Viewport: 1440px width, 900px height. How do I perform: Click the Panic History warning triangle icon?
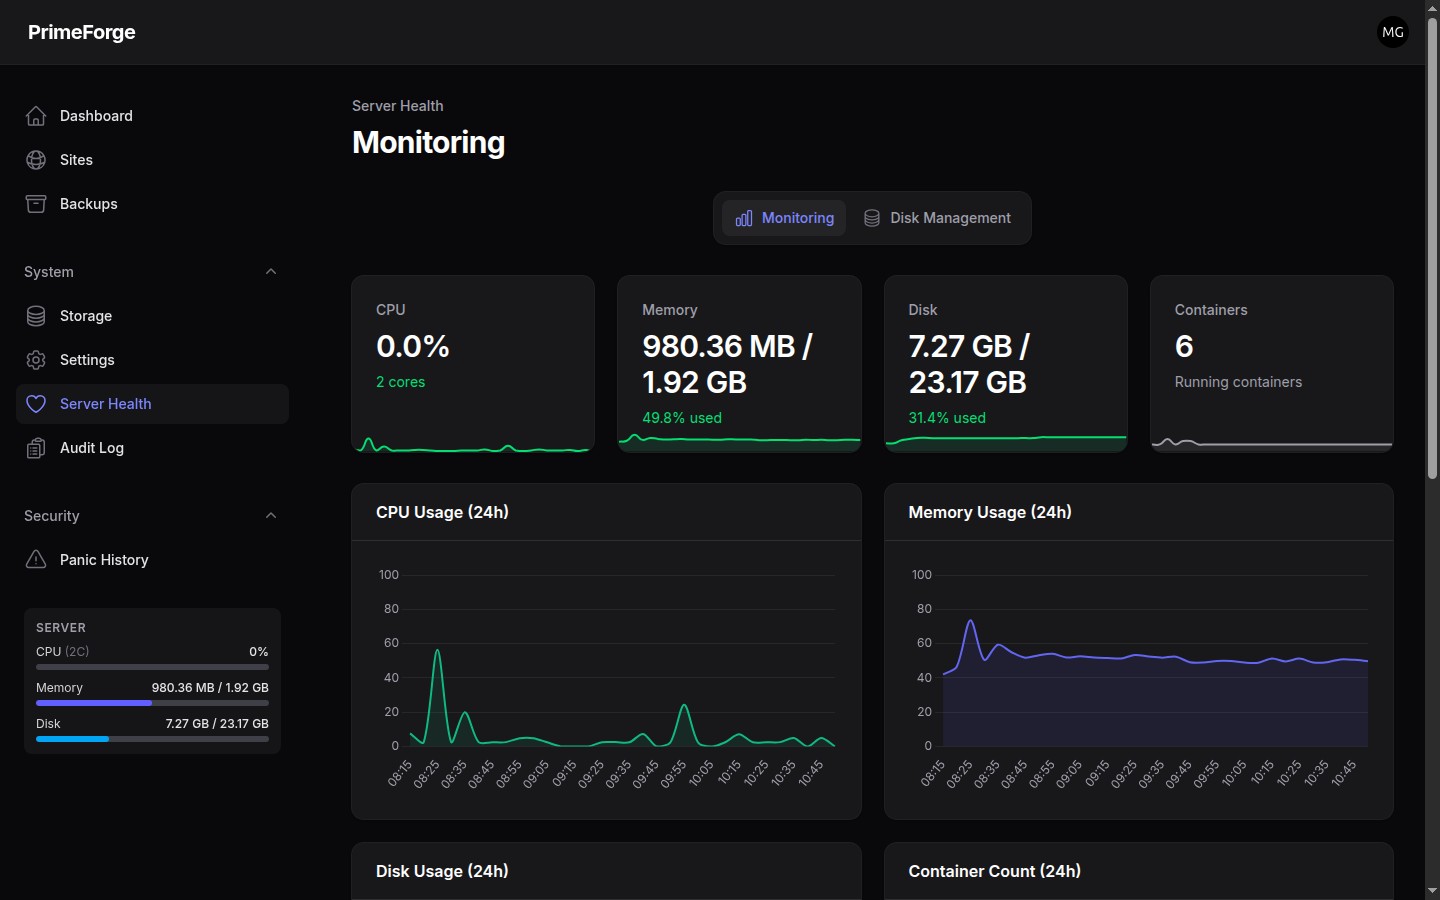coord(36,560)
